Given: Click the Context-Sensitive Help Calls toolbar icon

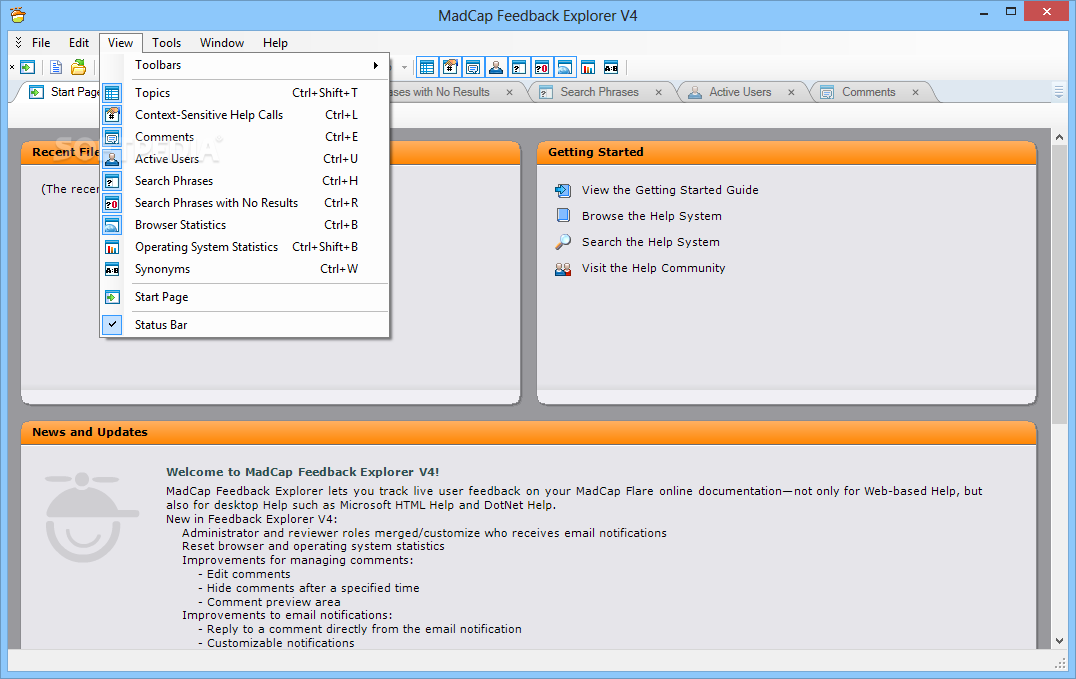Looking at the screenshot, I should point(450,67).
